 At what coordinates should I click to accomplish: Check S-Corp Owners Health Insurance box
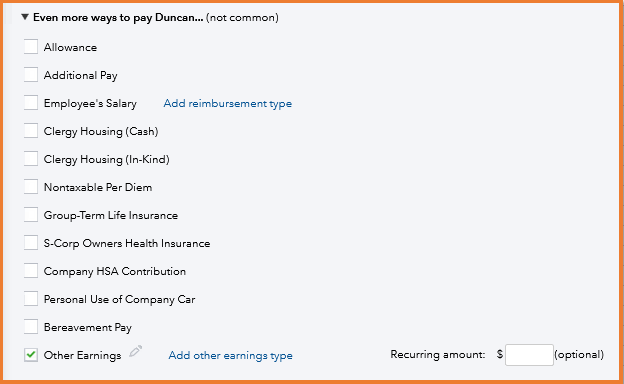tap(31, 242)
